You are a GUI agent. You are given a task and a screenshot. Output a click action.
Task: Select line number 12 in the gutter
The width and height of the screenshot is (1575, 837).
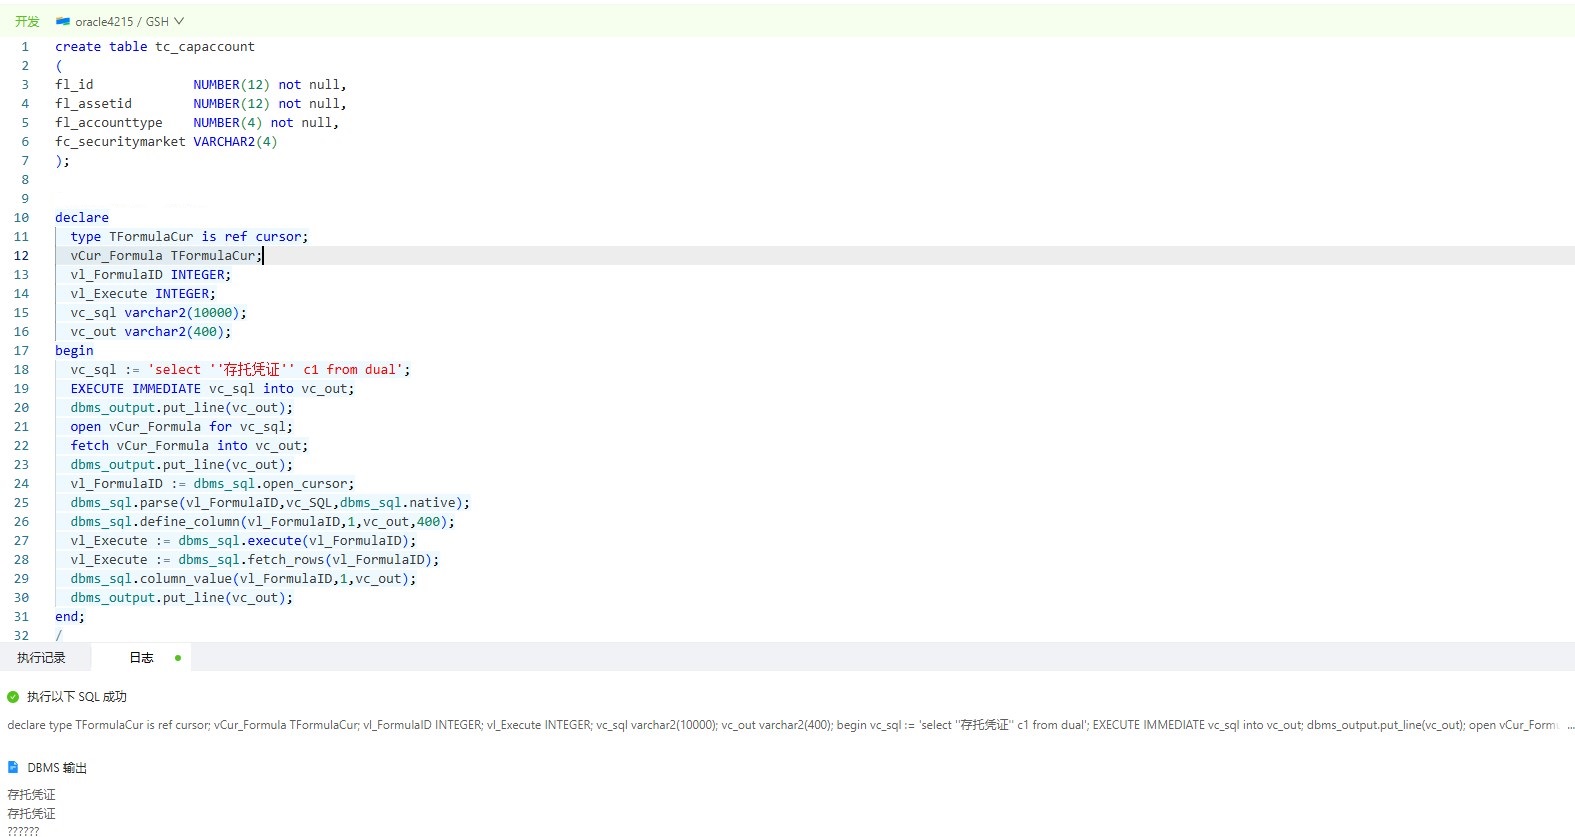click(x=21, y=256)
